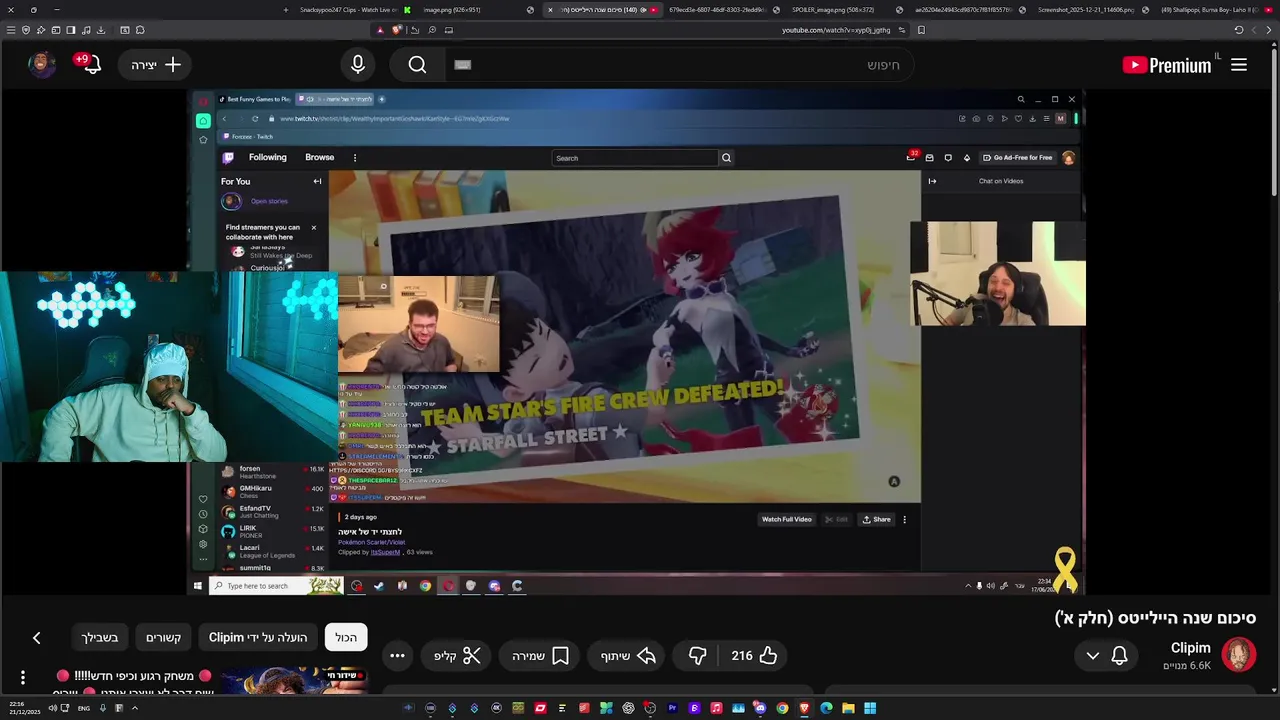
Task: Open the Brave extensions puzzle icon
Action: pos(140,30)
